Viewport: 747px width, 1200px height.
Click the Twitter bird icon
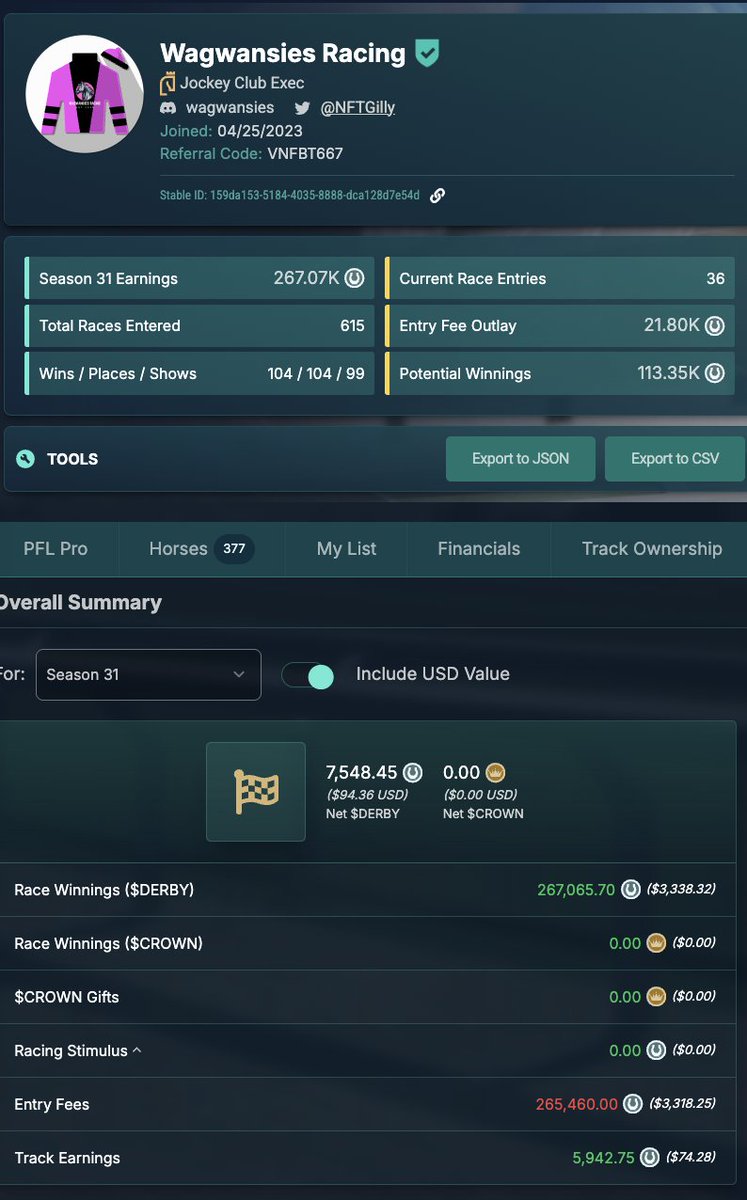coord(302,107)
